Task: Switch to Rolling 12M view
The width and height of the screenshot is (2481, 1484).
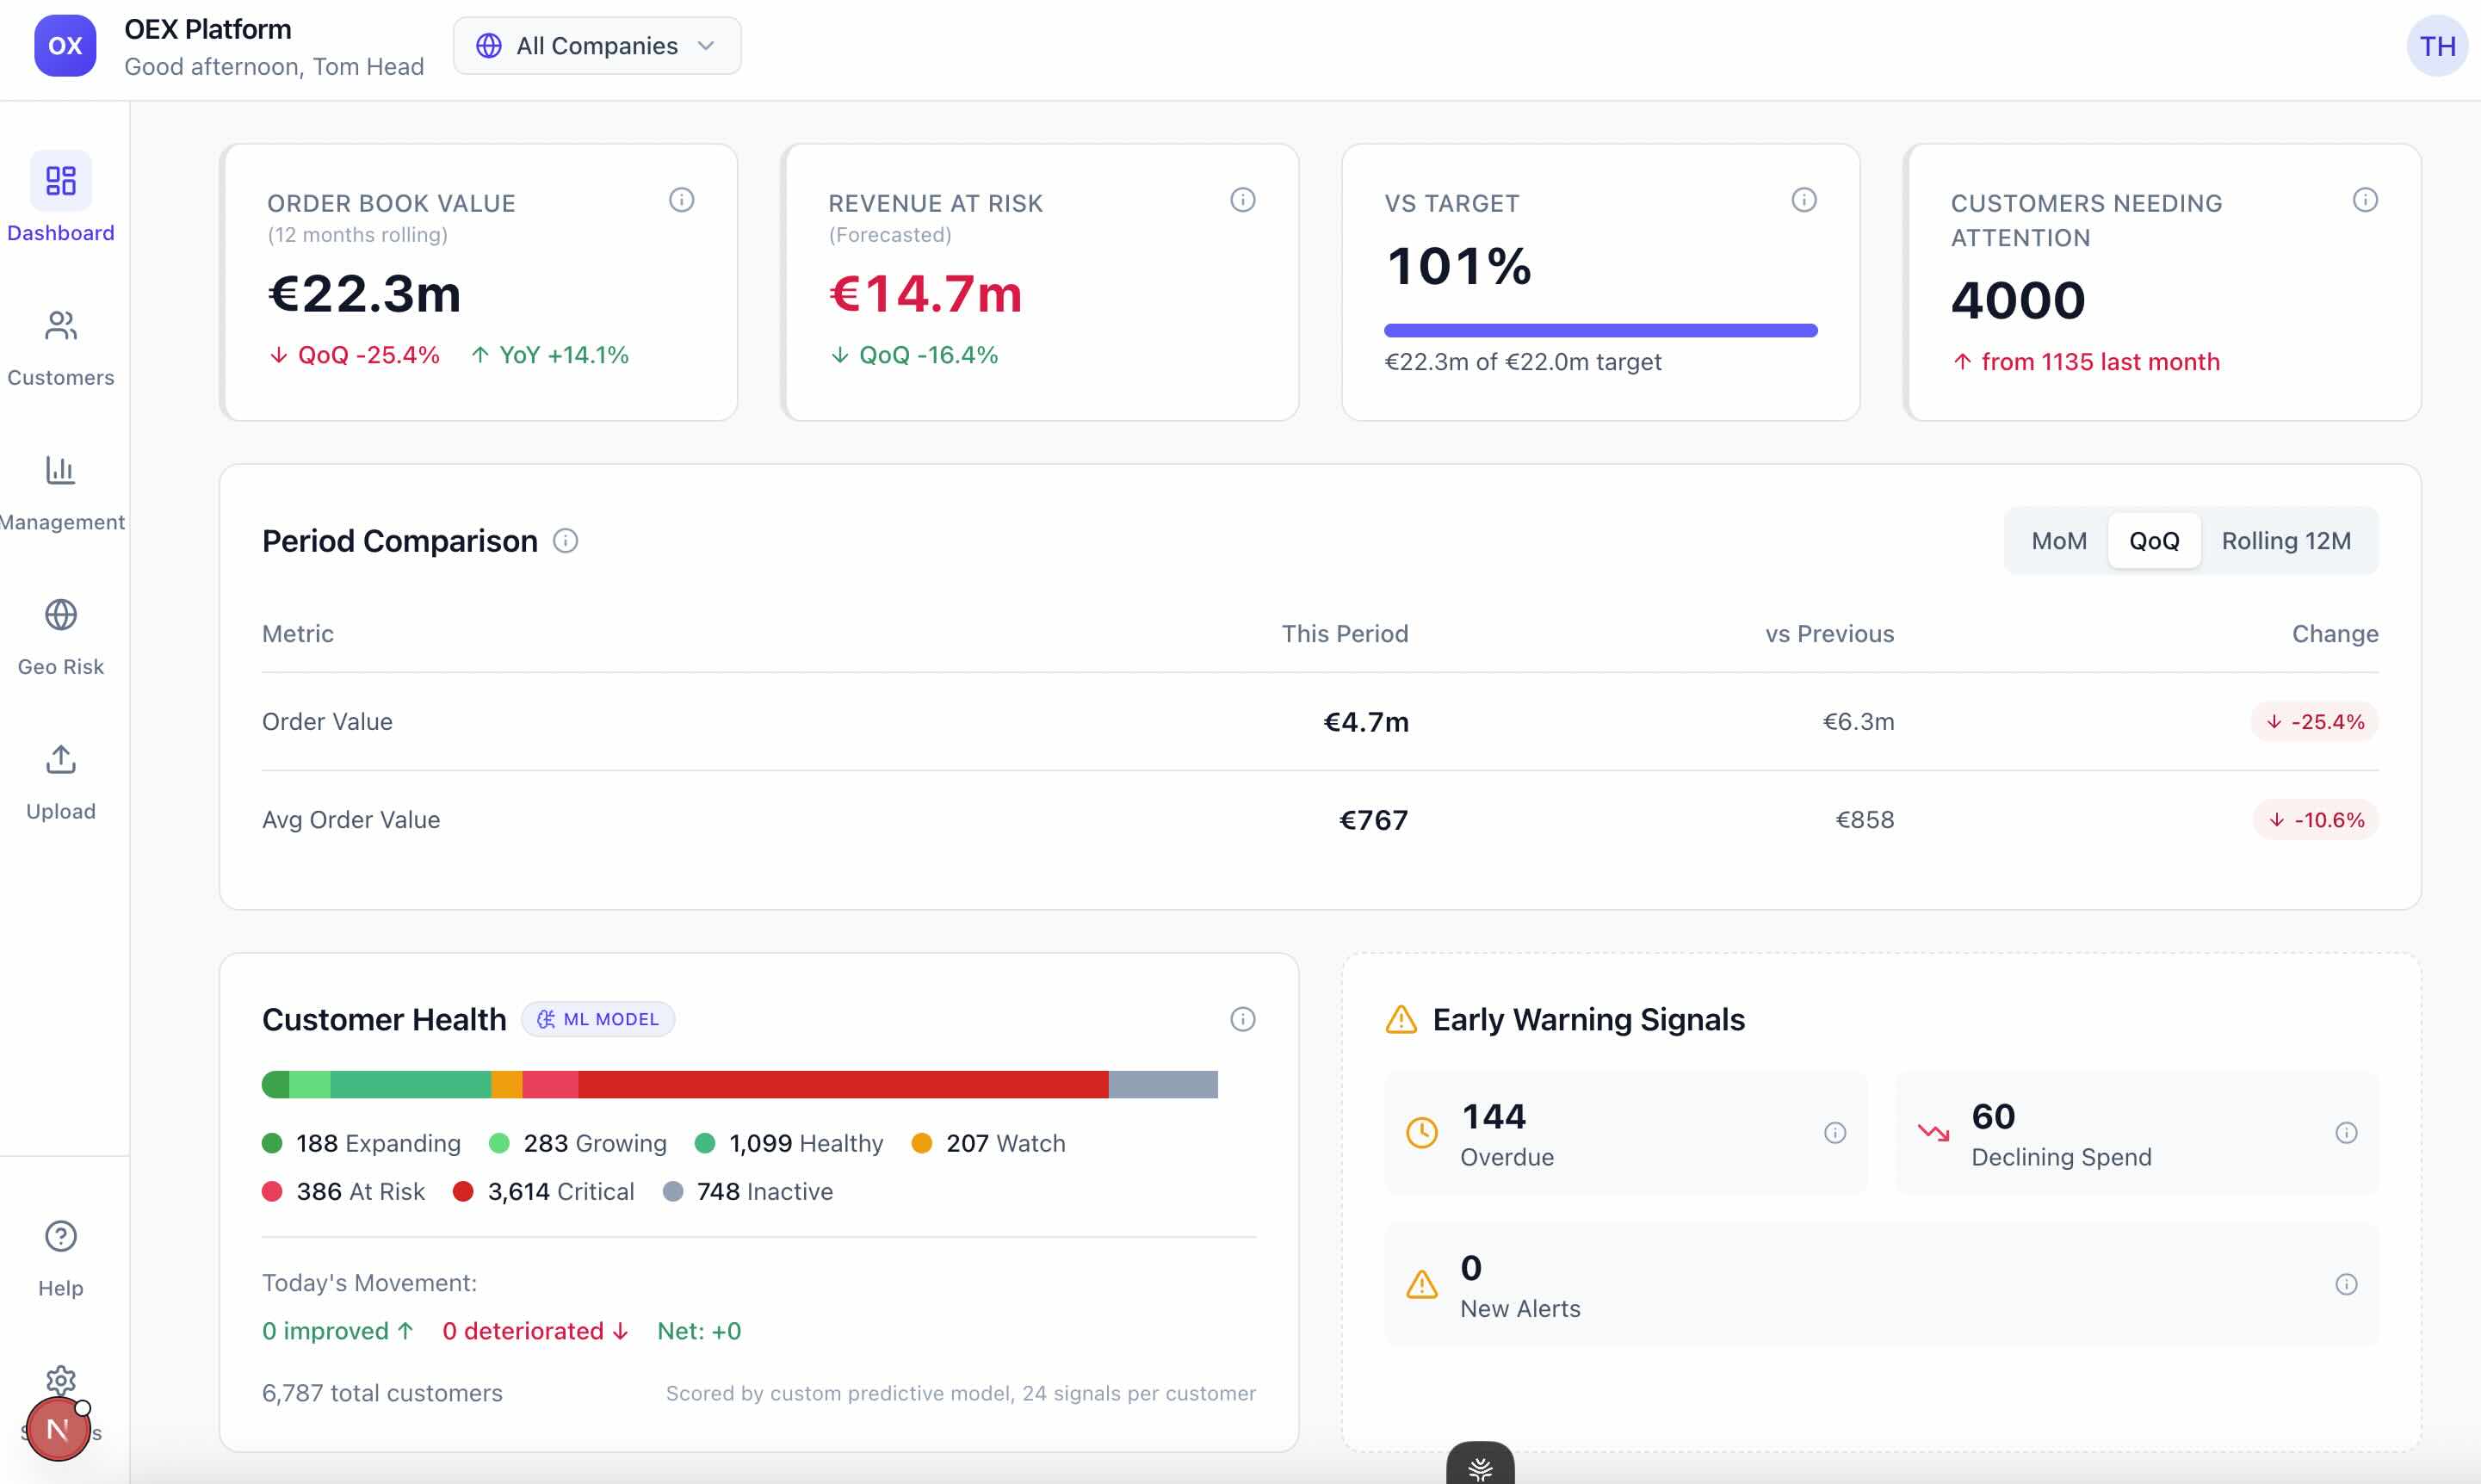Action: [2286, 541]
